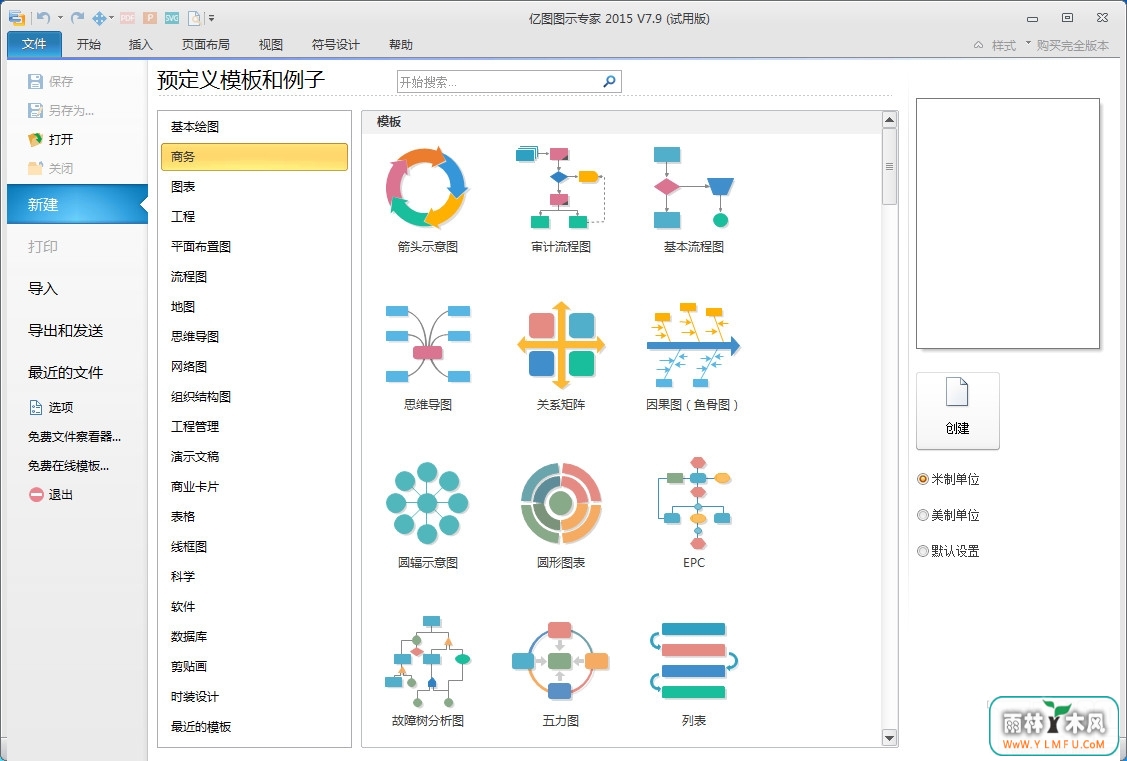Select 流程图 category
The width and height of the screenshot is (1127, 761).
(254, 277)
